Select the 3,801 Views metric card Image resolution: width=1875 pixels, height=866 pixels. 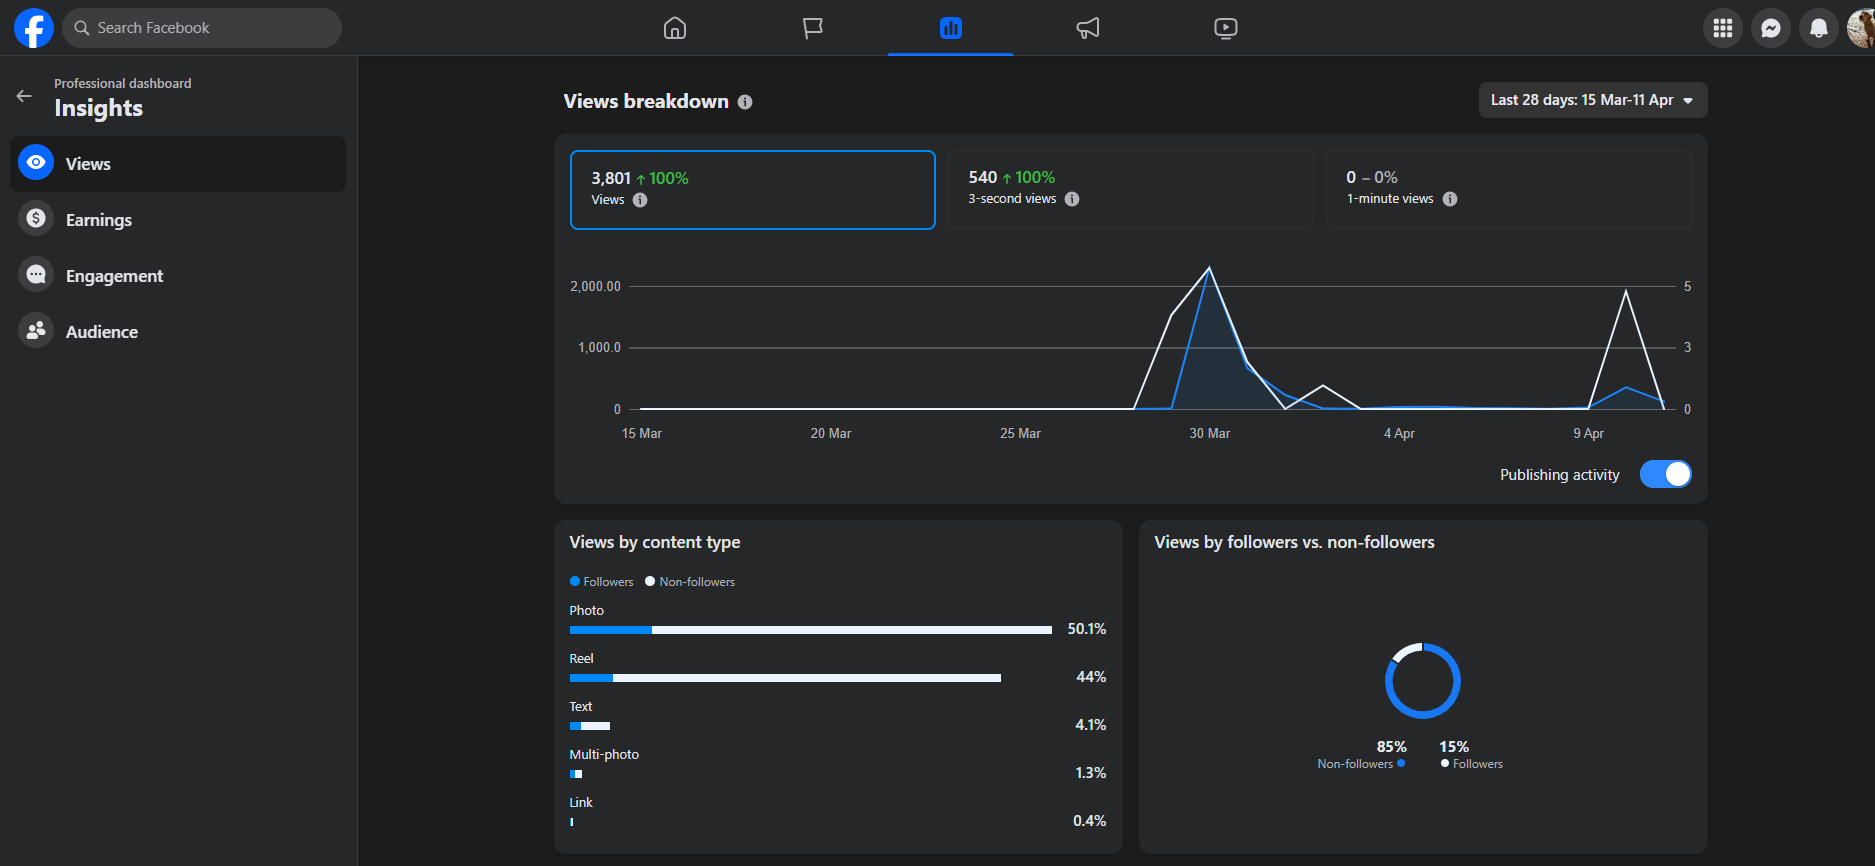pos(753,190)
